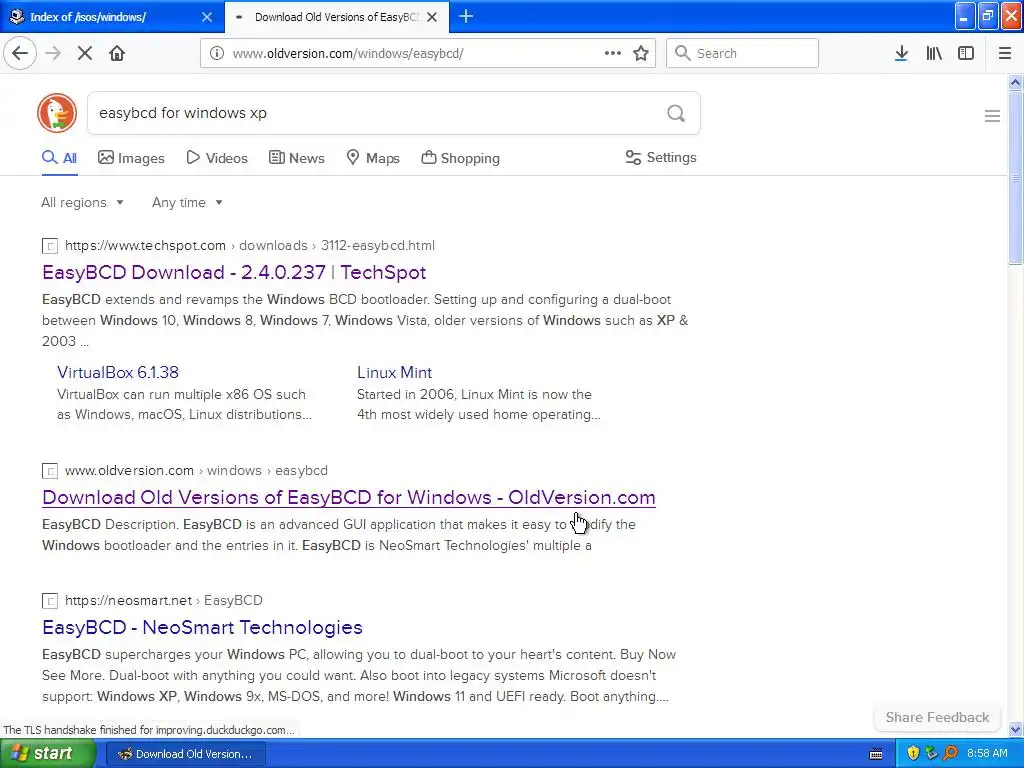Click the scrollbar down arrow
The height and width of the screenshot is (768, 1024).
(1015, 729)
